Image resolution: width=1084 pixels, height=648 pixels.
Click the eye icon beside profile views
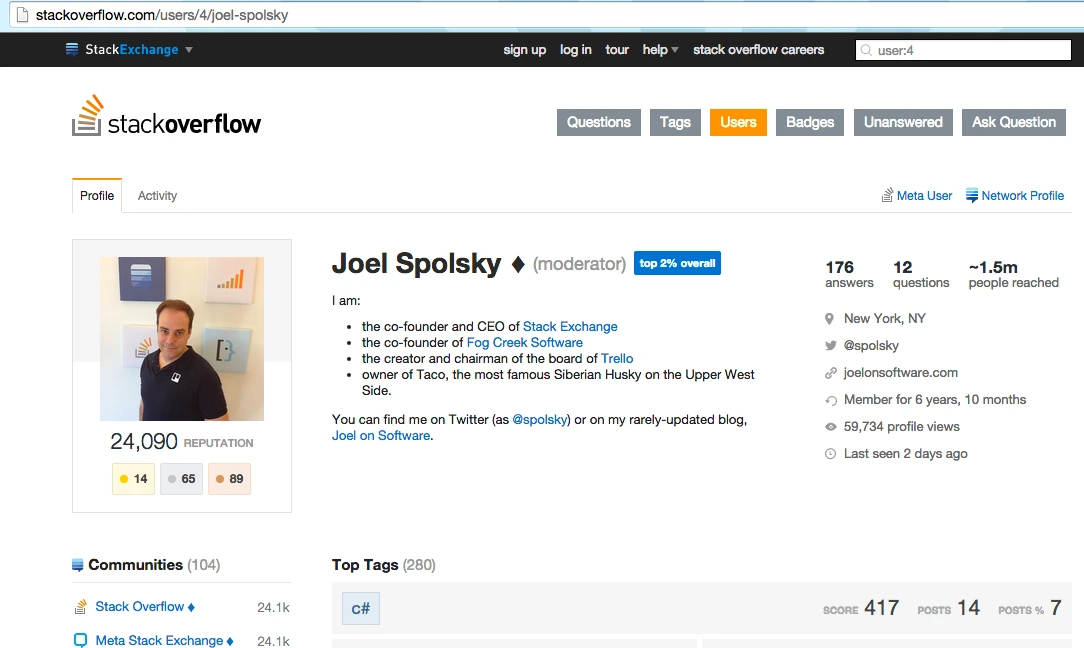coord(830,427)
